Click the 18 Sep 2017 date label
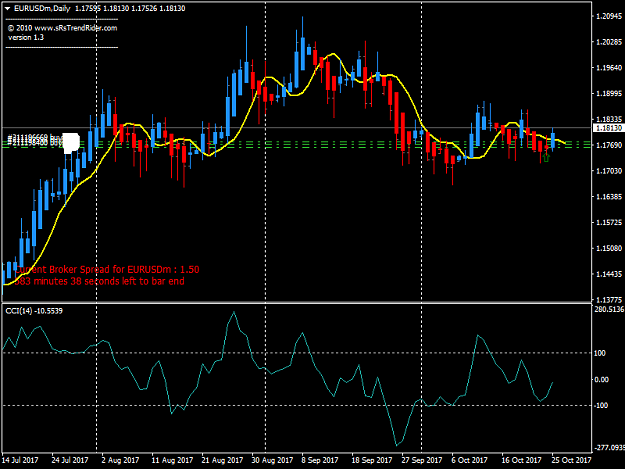This screenshot has height=469, width=625. click(372, 460)
